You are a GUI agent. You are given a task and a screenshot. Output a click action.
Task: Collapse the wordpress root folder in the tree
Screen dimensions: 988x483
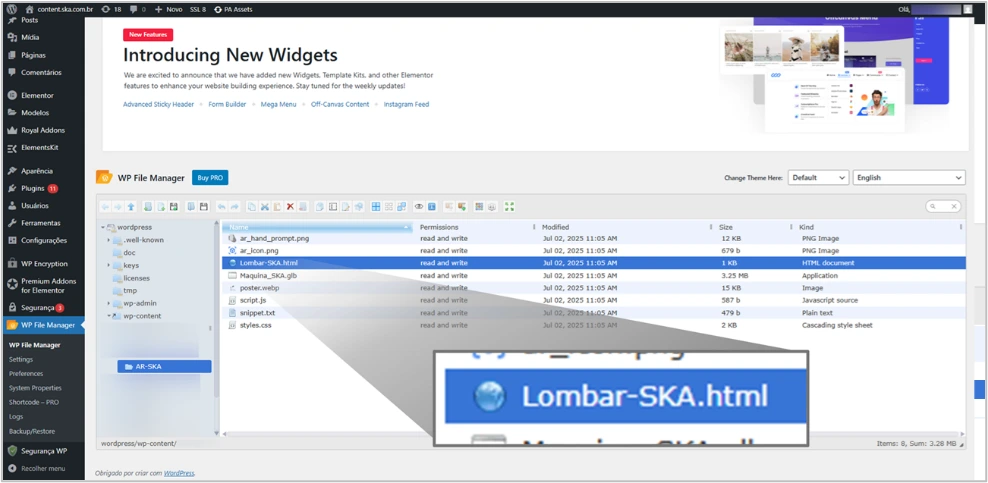102,227
